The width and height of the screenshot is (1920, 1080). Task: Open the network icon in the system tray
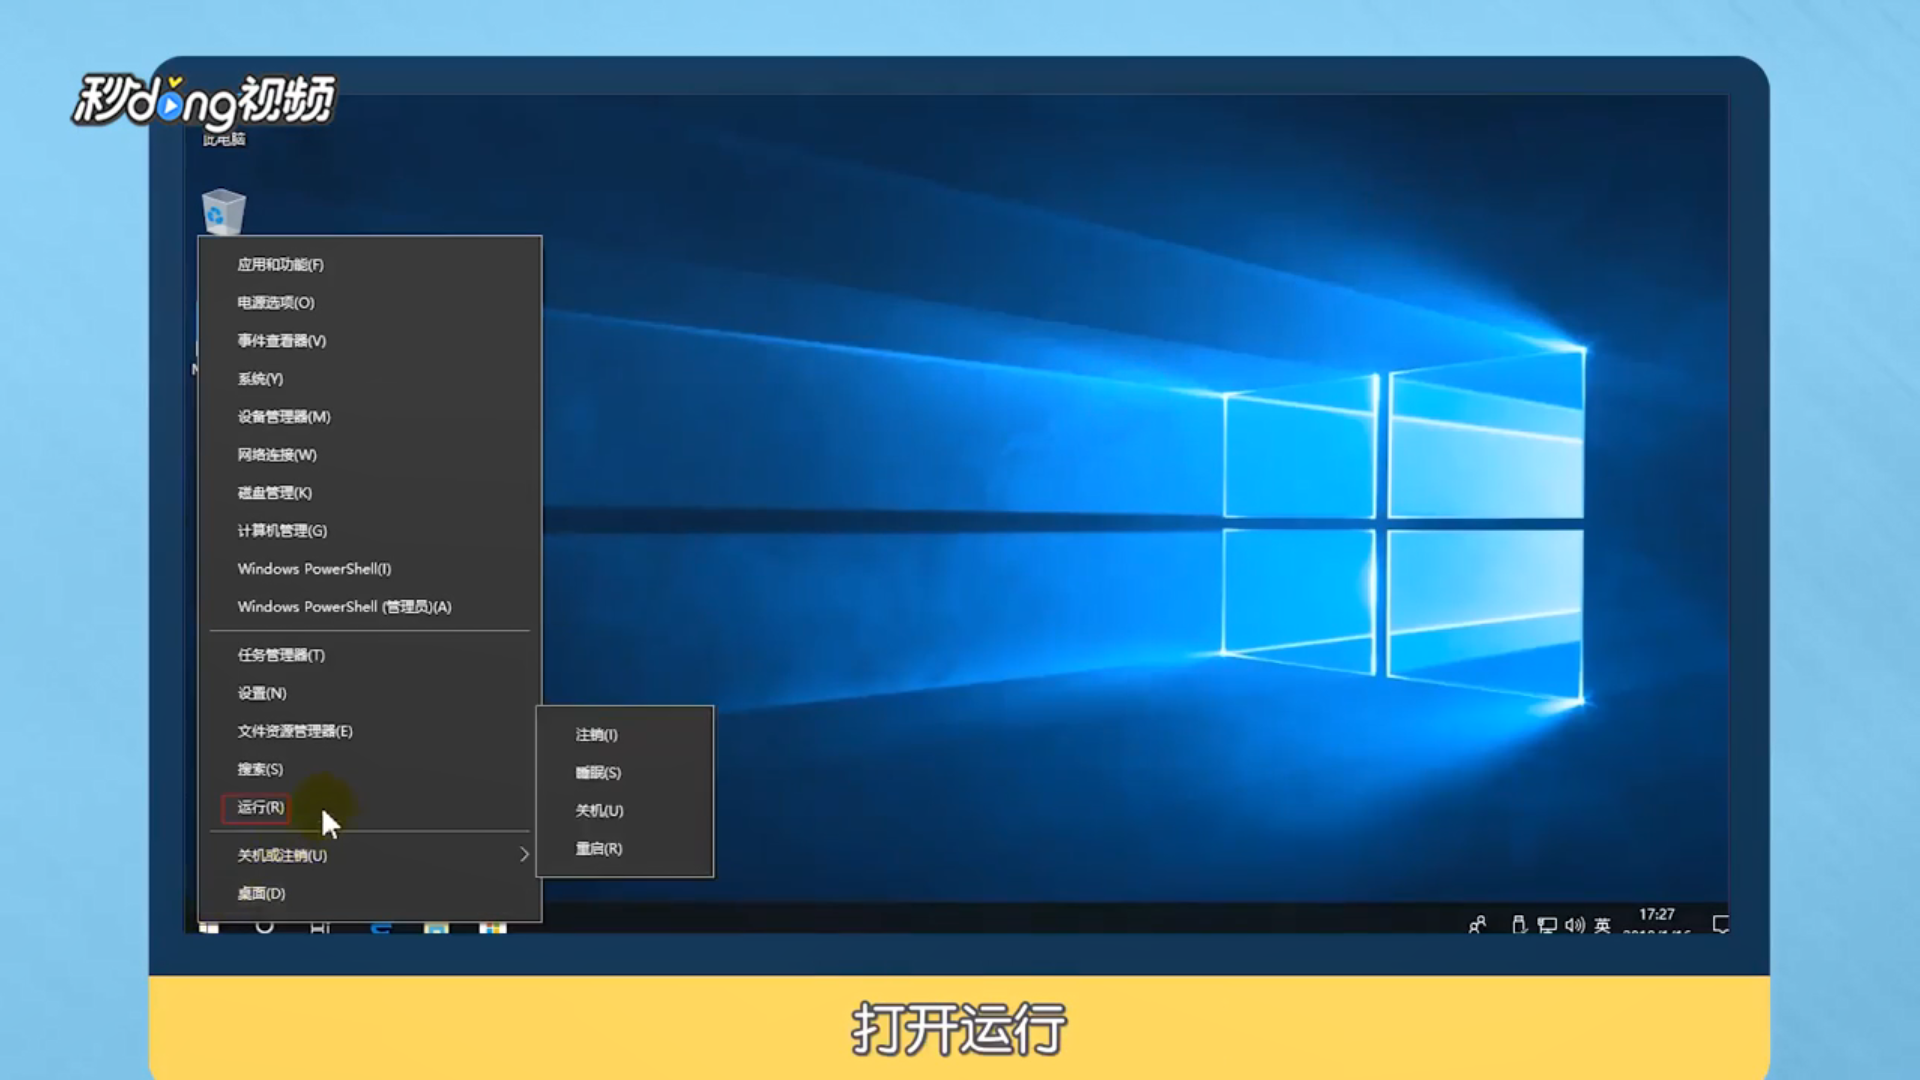1547,925
